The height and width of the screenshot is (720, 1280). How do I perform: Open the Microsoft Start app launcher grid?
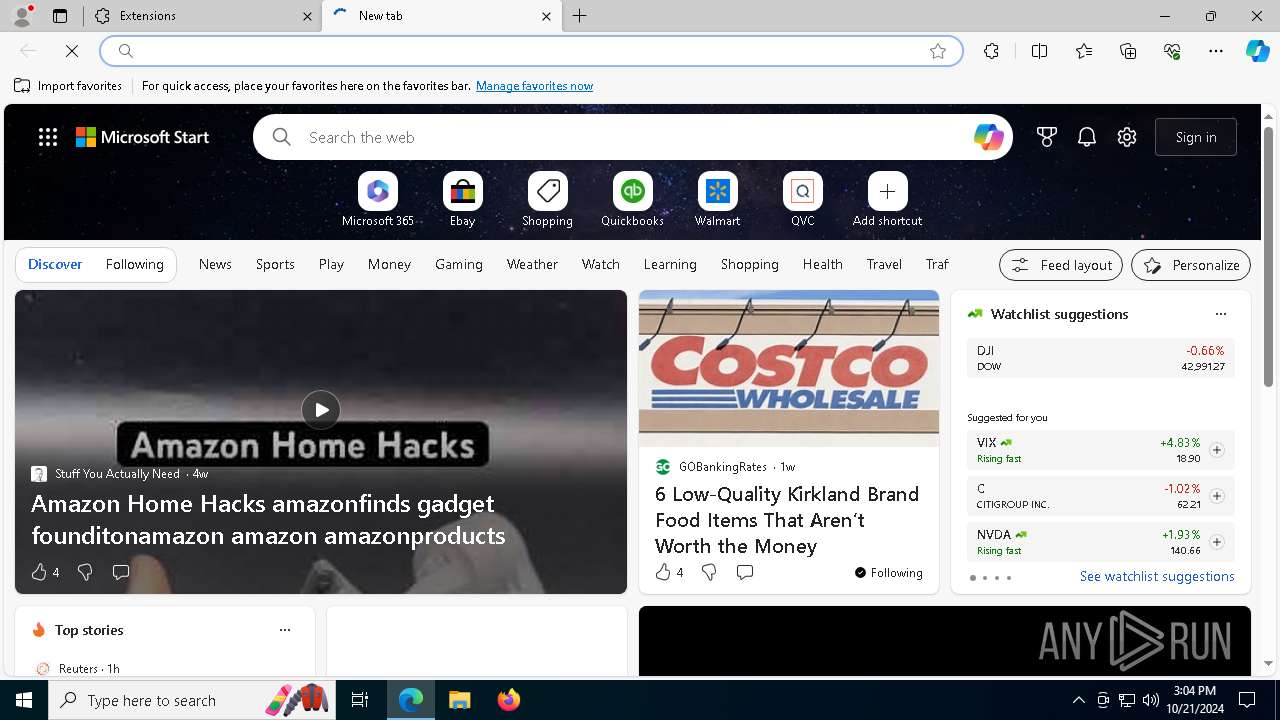pos(48,137)
